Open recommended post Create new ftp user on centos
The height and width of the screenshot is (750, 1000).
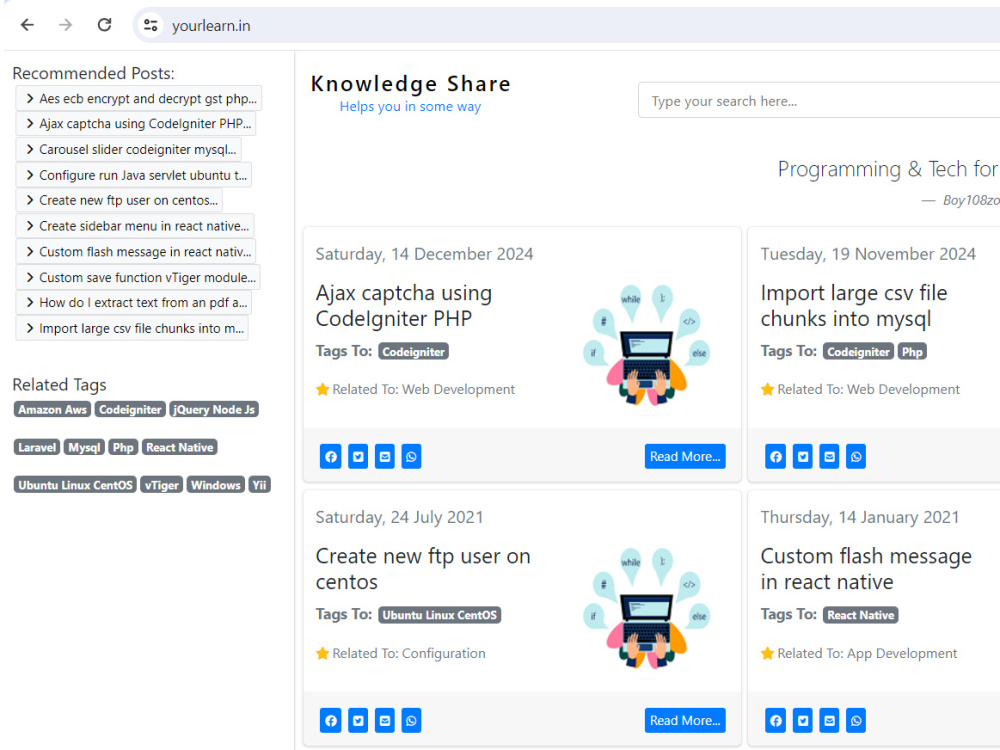coord(119,200)
